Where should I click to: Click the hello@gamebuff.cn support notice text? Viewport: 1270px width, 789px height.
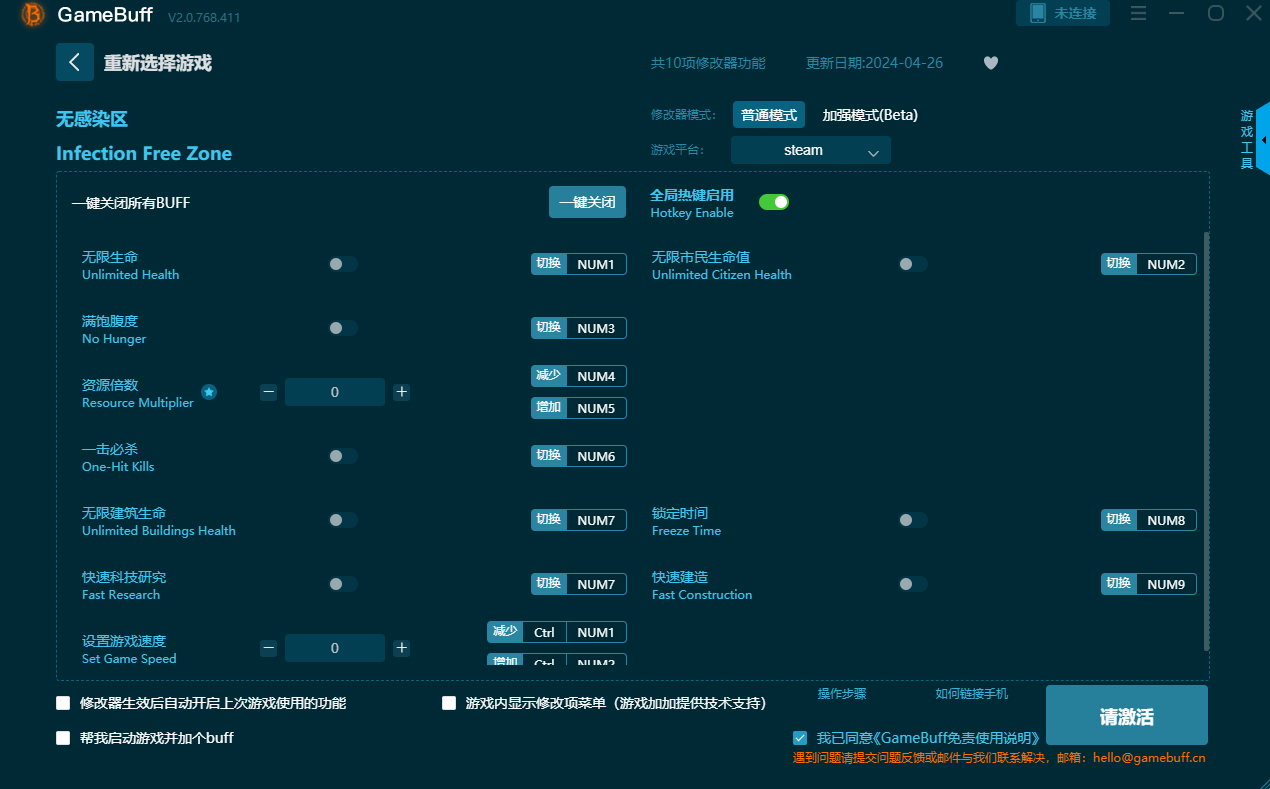click(999, 758)
